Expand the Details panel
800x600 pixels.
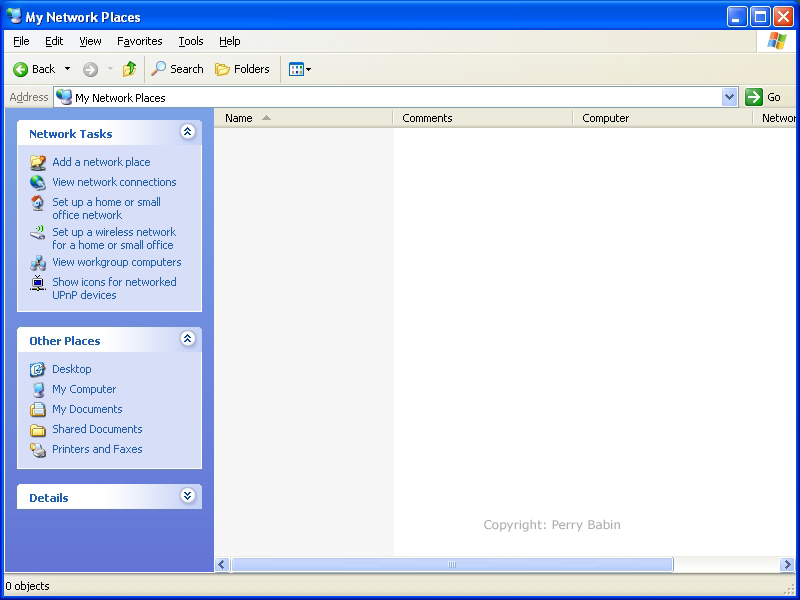(x=187, y=495)
